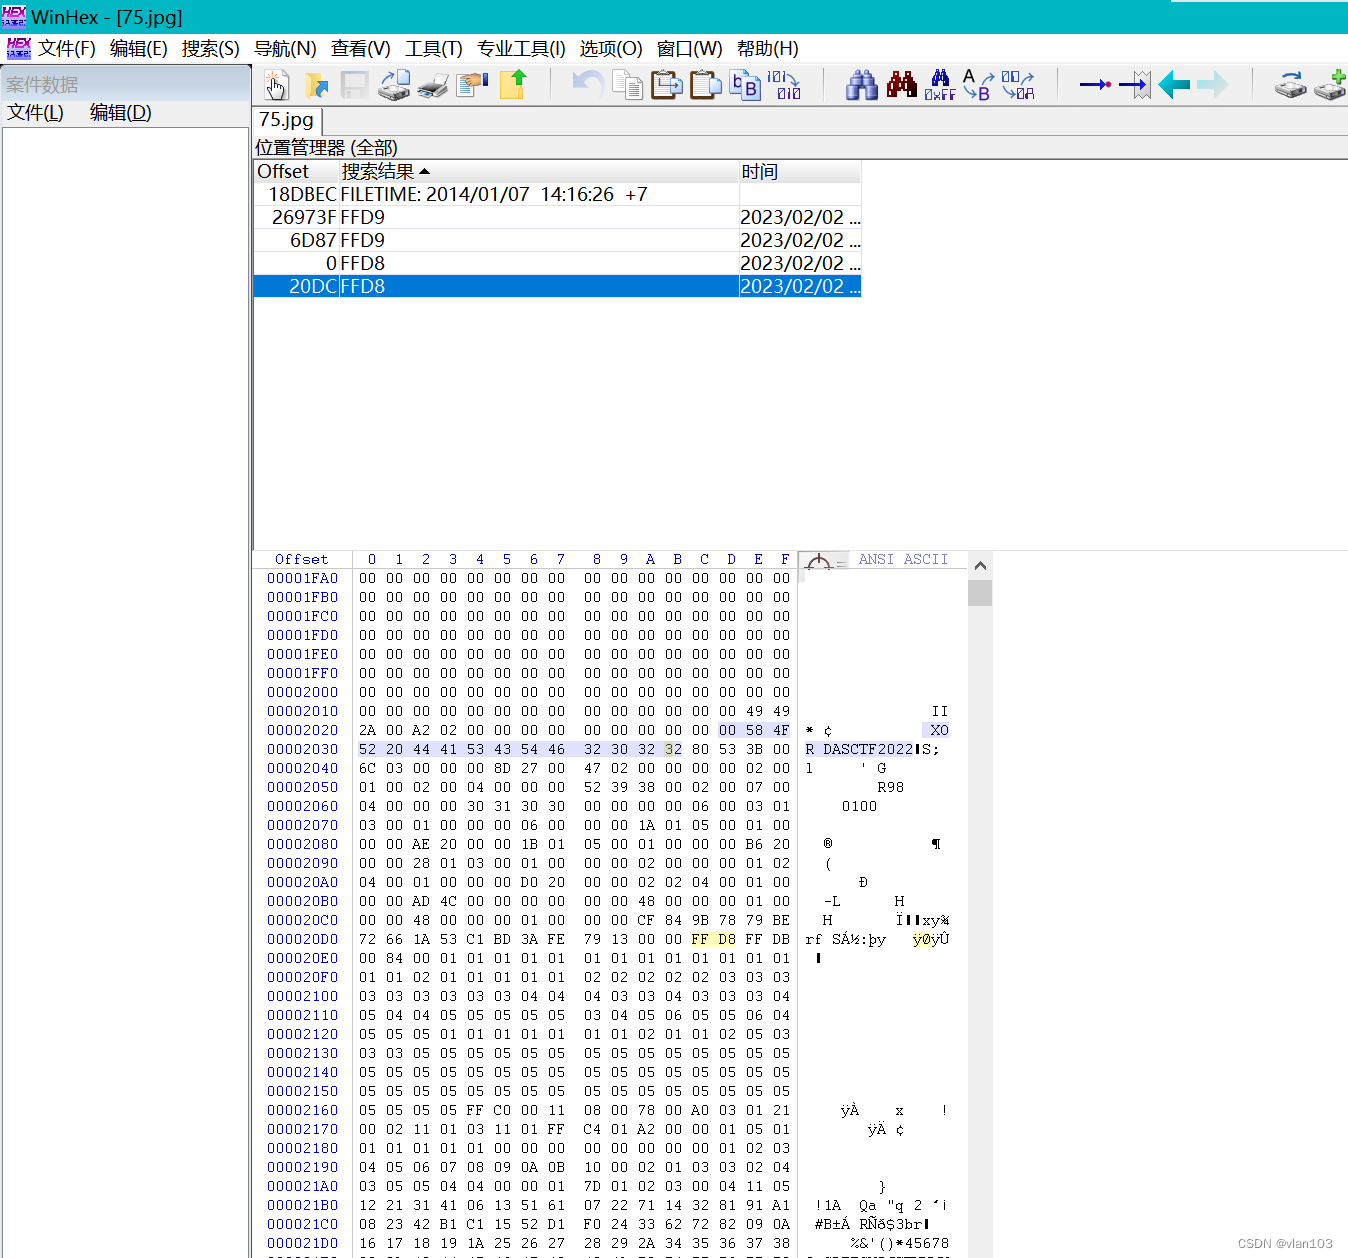Click the disk icon with green plus
Image resolution: width=1348 pixels, height=1258 pixels.
click(1331, 85)
